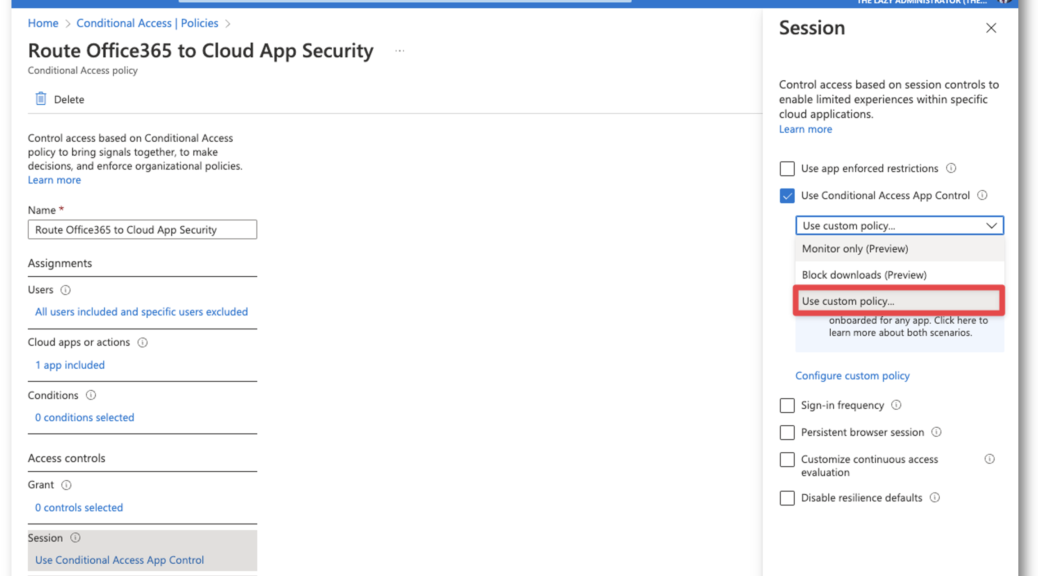Click the Access controls section heading
The height and width of the screenshot is (576, 1038).
click(x=66, y=458)
